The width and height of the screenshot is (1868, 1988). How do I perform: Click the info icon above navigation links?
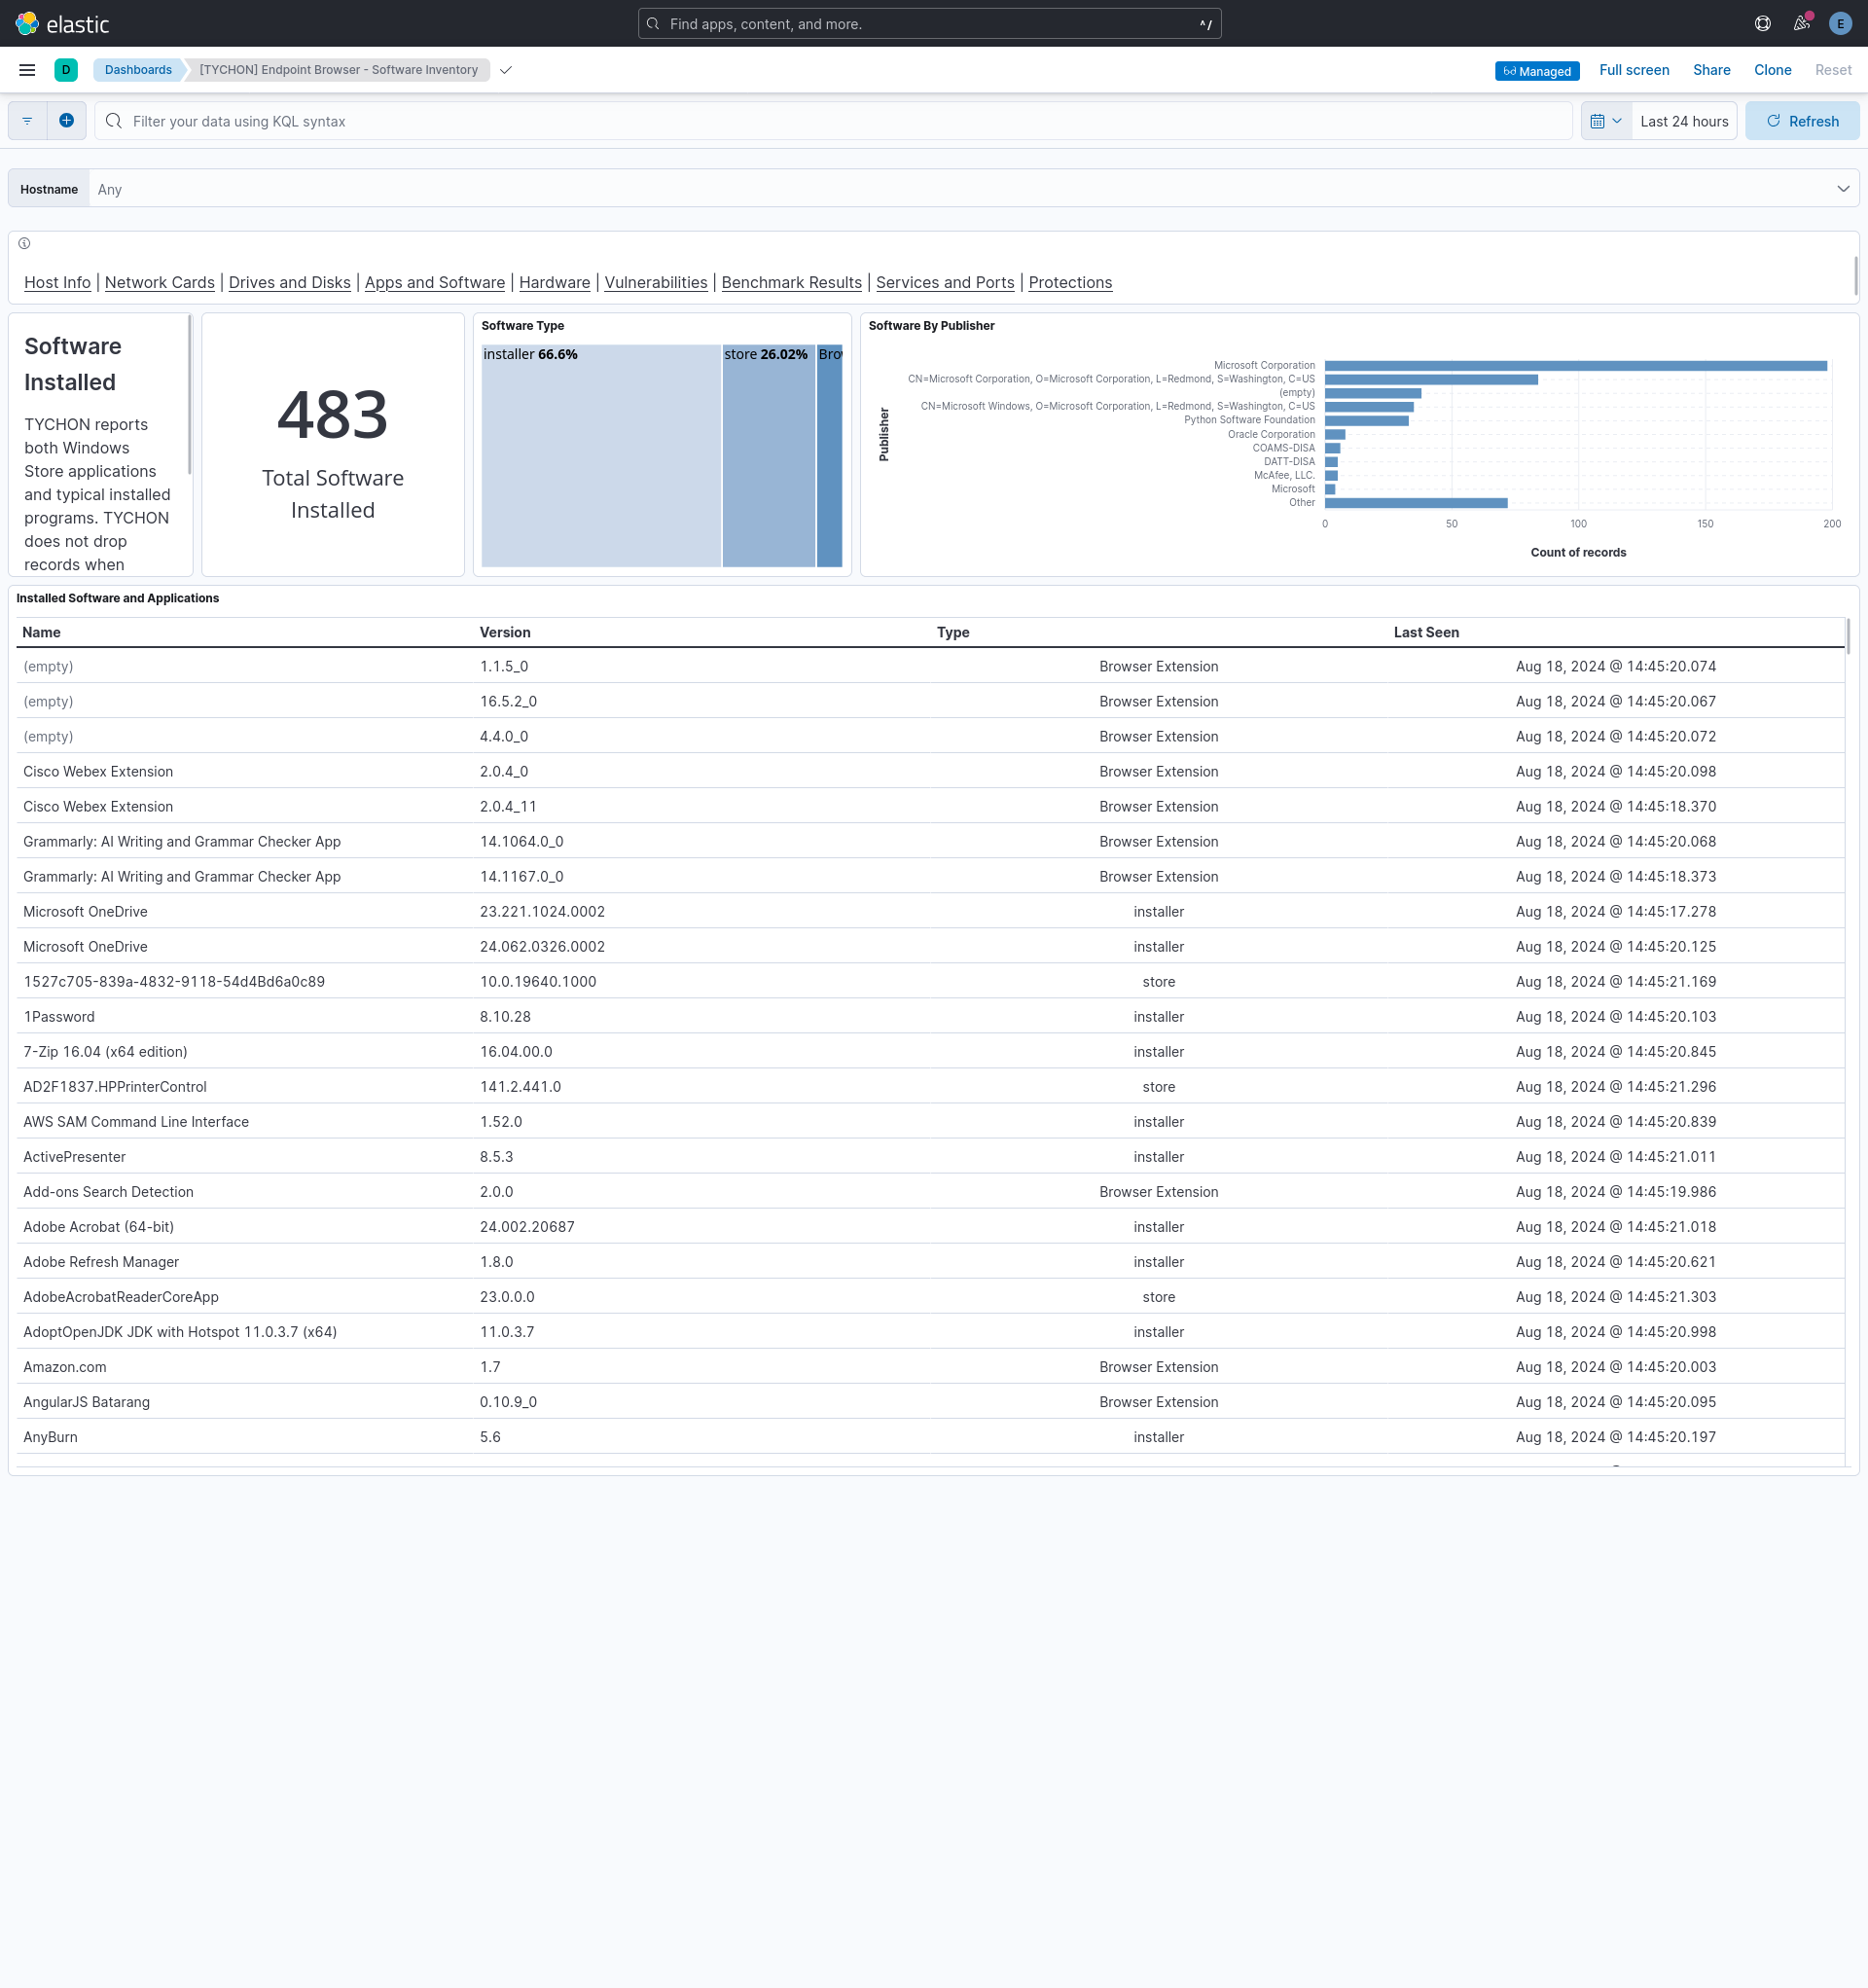click(x=24, y=243)
